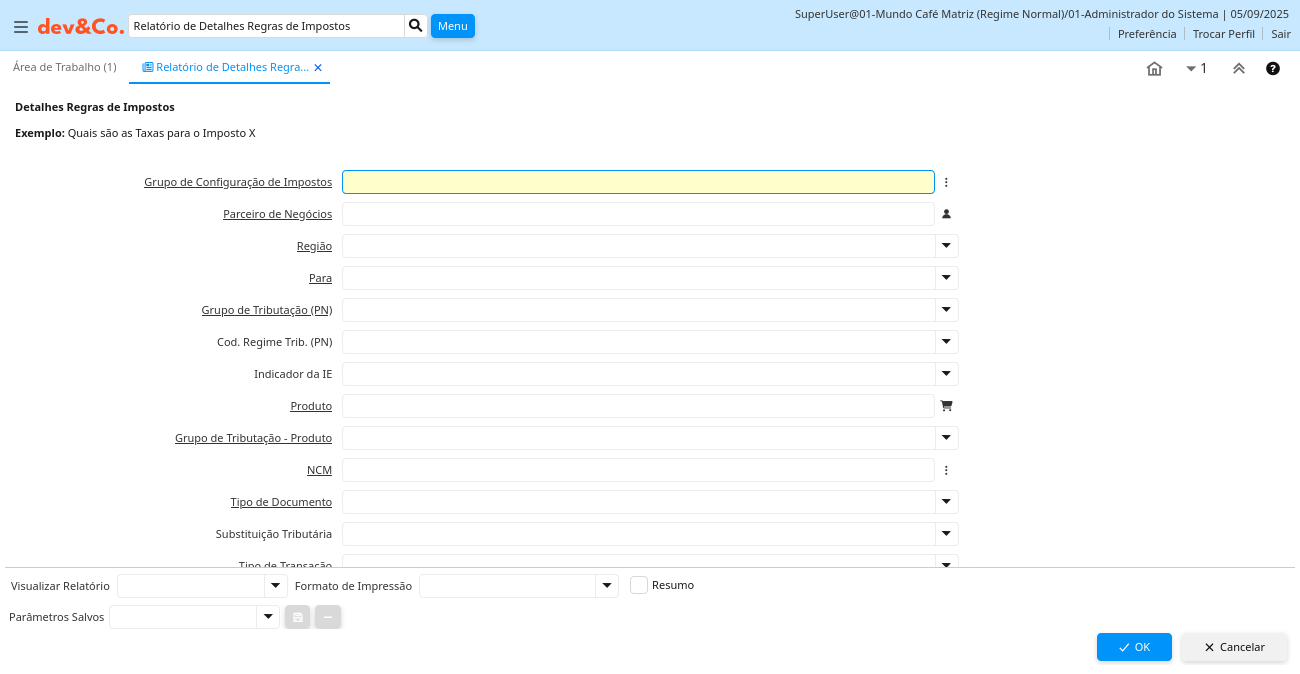Open Grupo de Configuração de Impostos lookup
Viewport: 1300px width, 674px height.
click(946, 182)
